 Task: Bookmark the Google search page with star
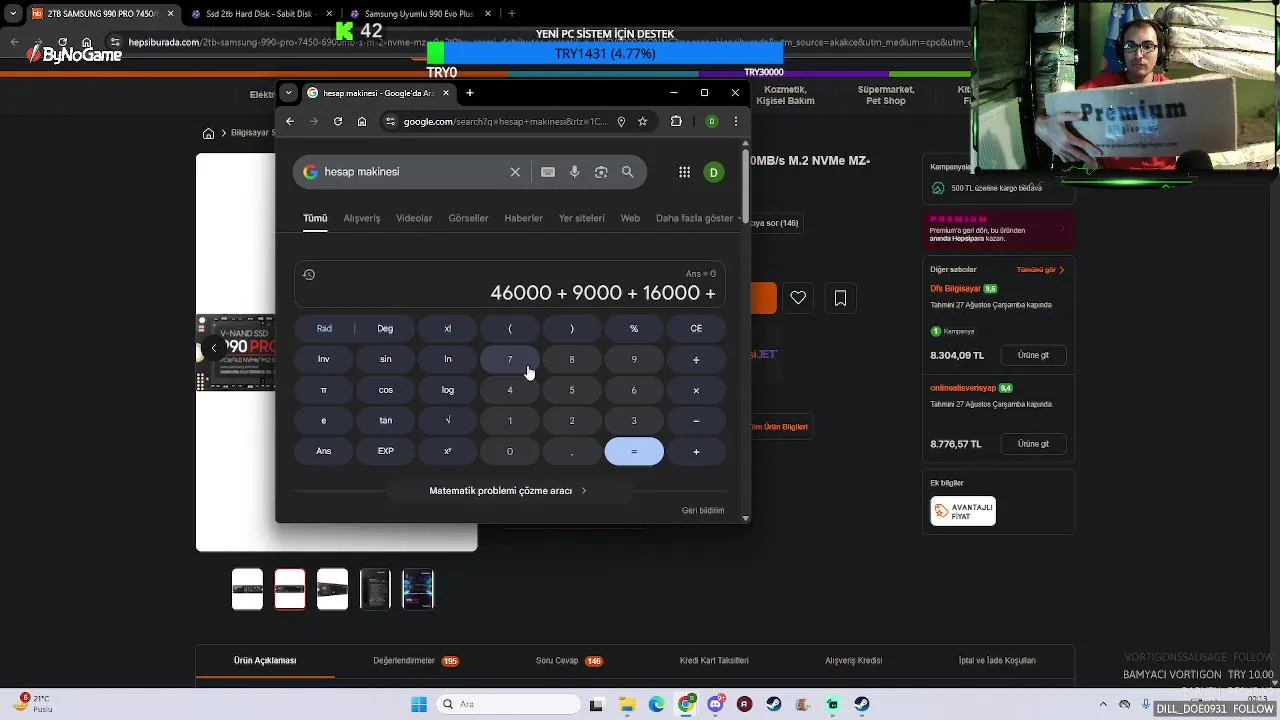pos(642,121)
